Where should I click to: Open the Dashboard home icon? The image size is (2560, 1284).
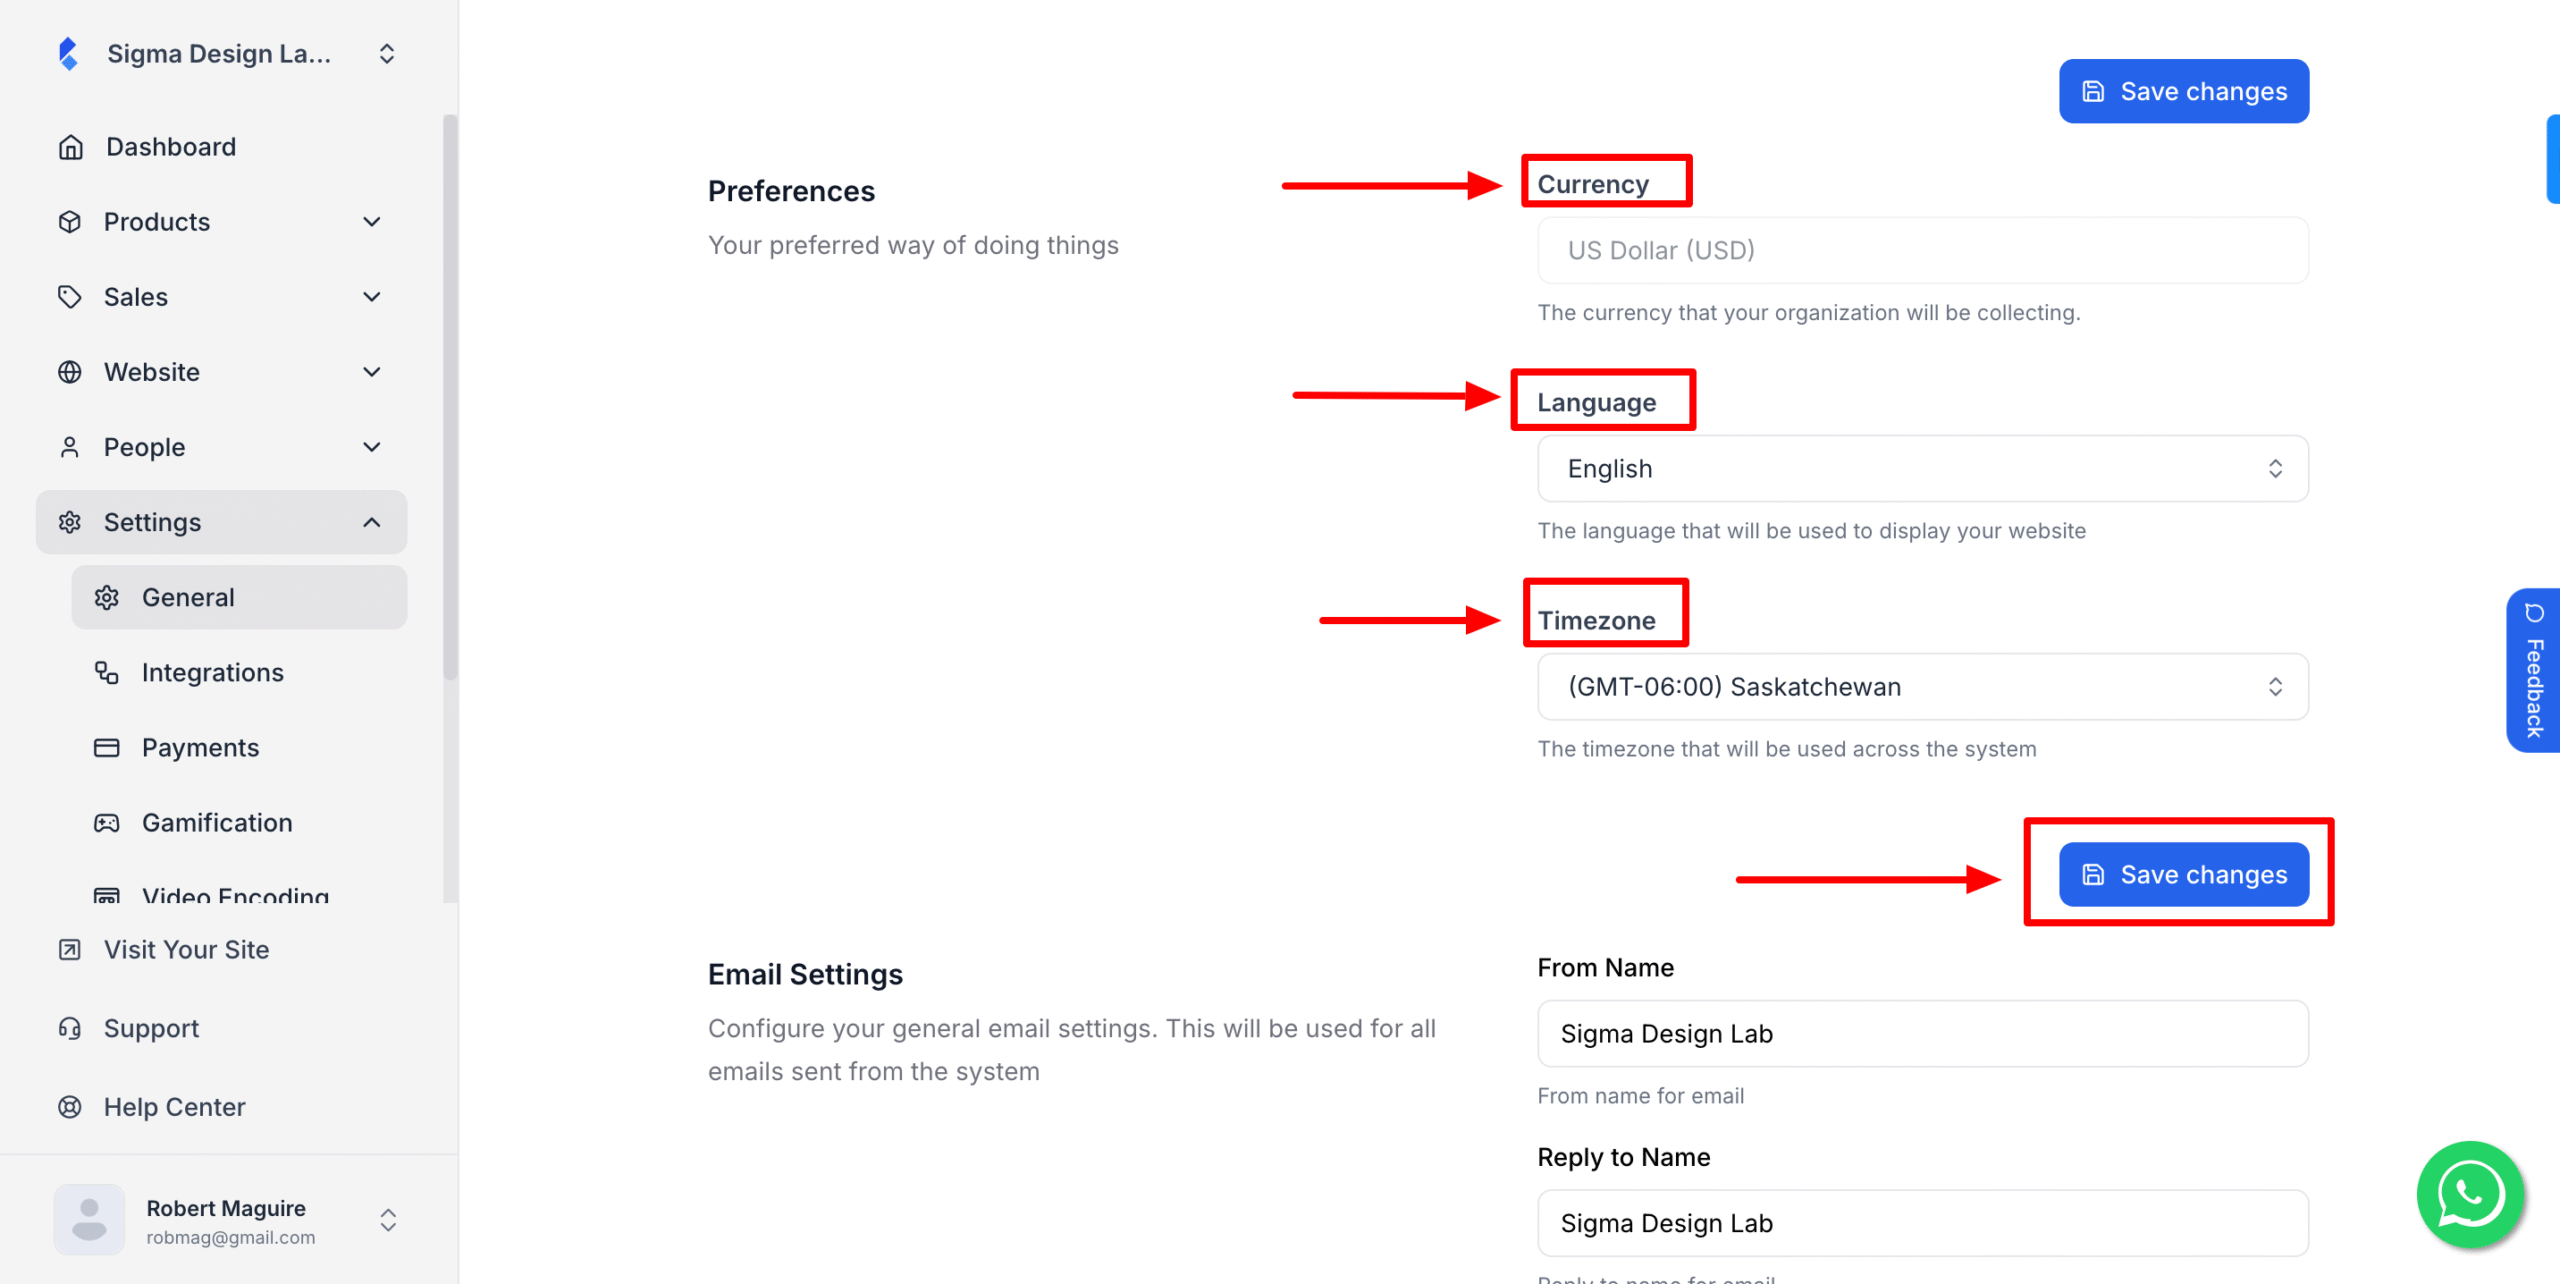pos(70,146)
